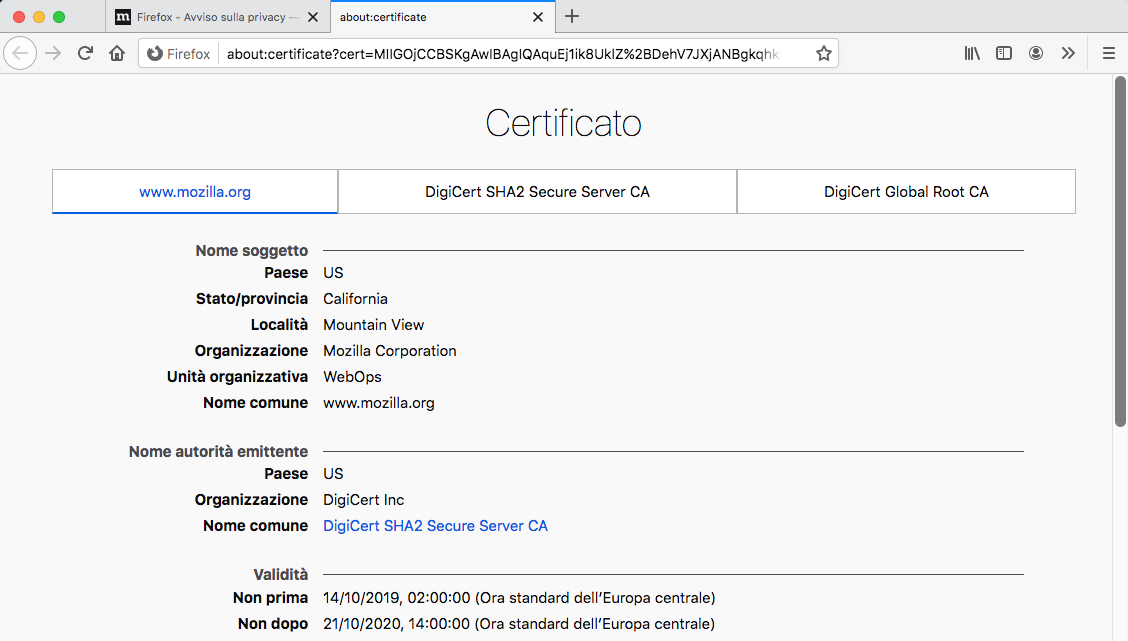Close the window with red button
Viewport: 1128px width, 641px height.
pyautogui.click(x=19, y=17)
